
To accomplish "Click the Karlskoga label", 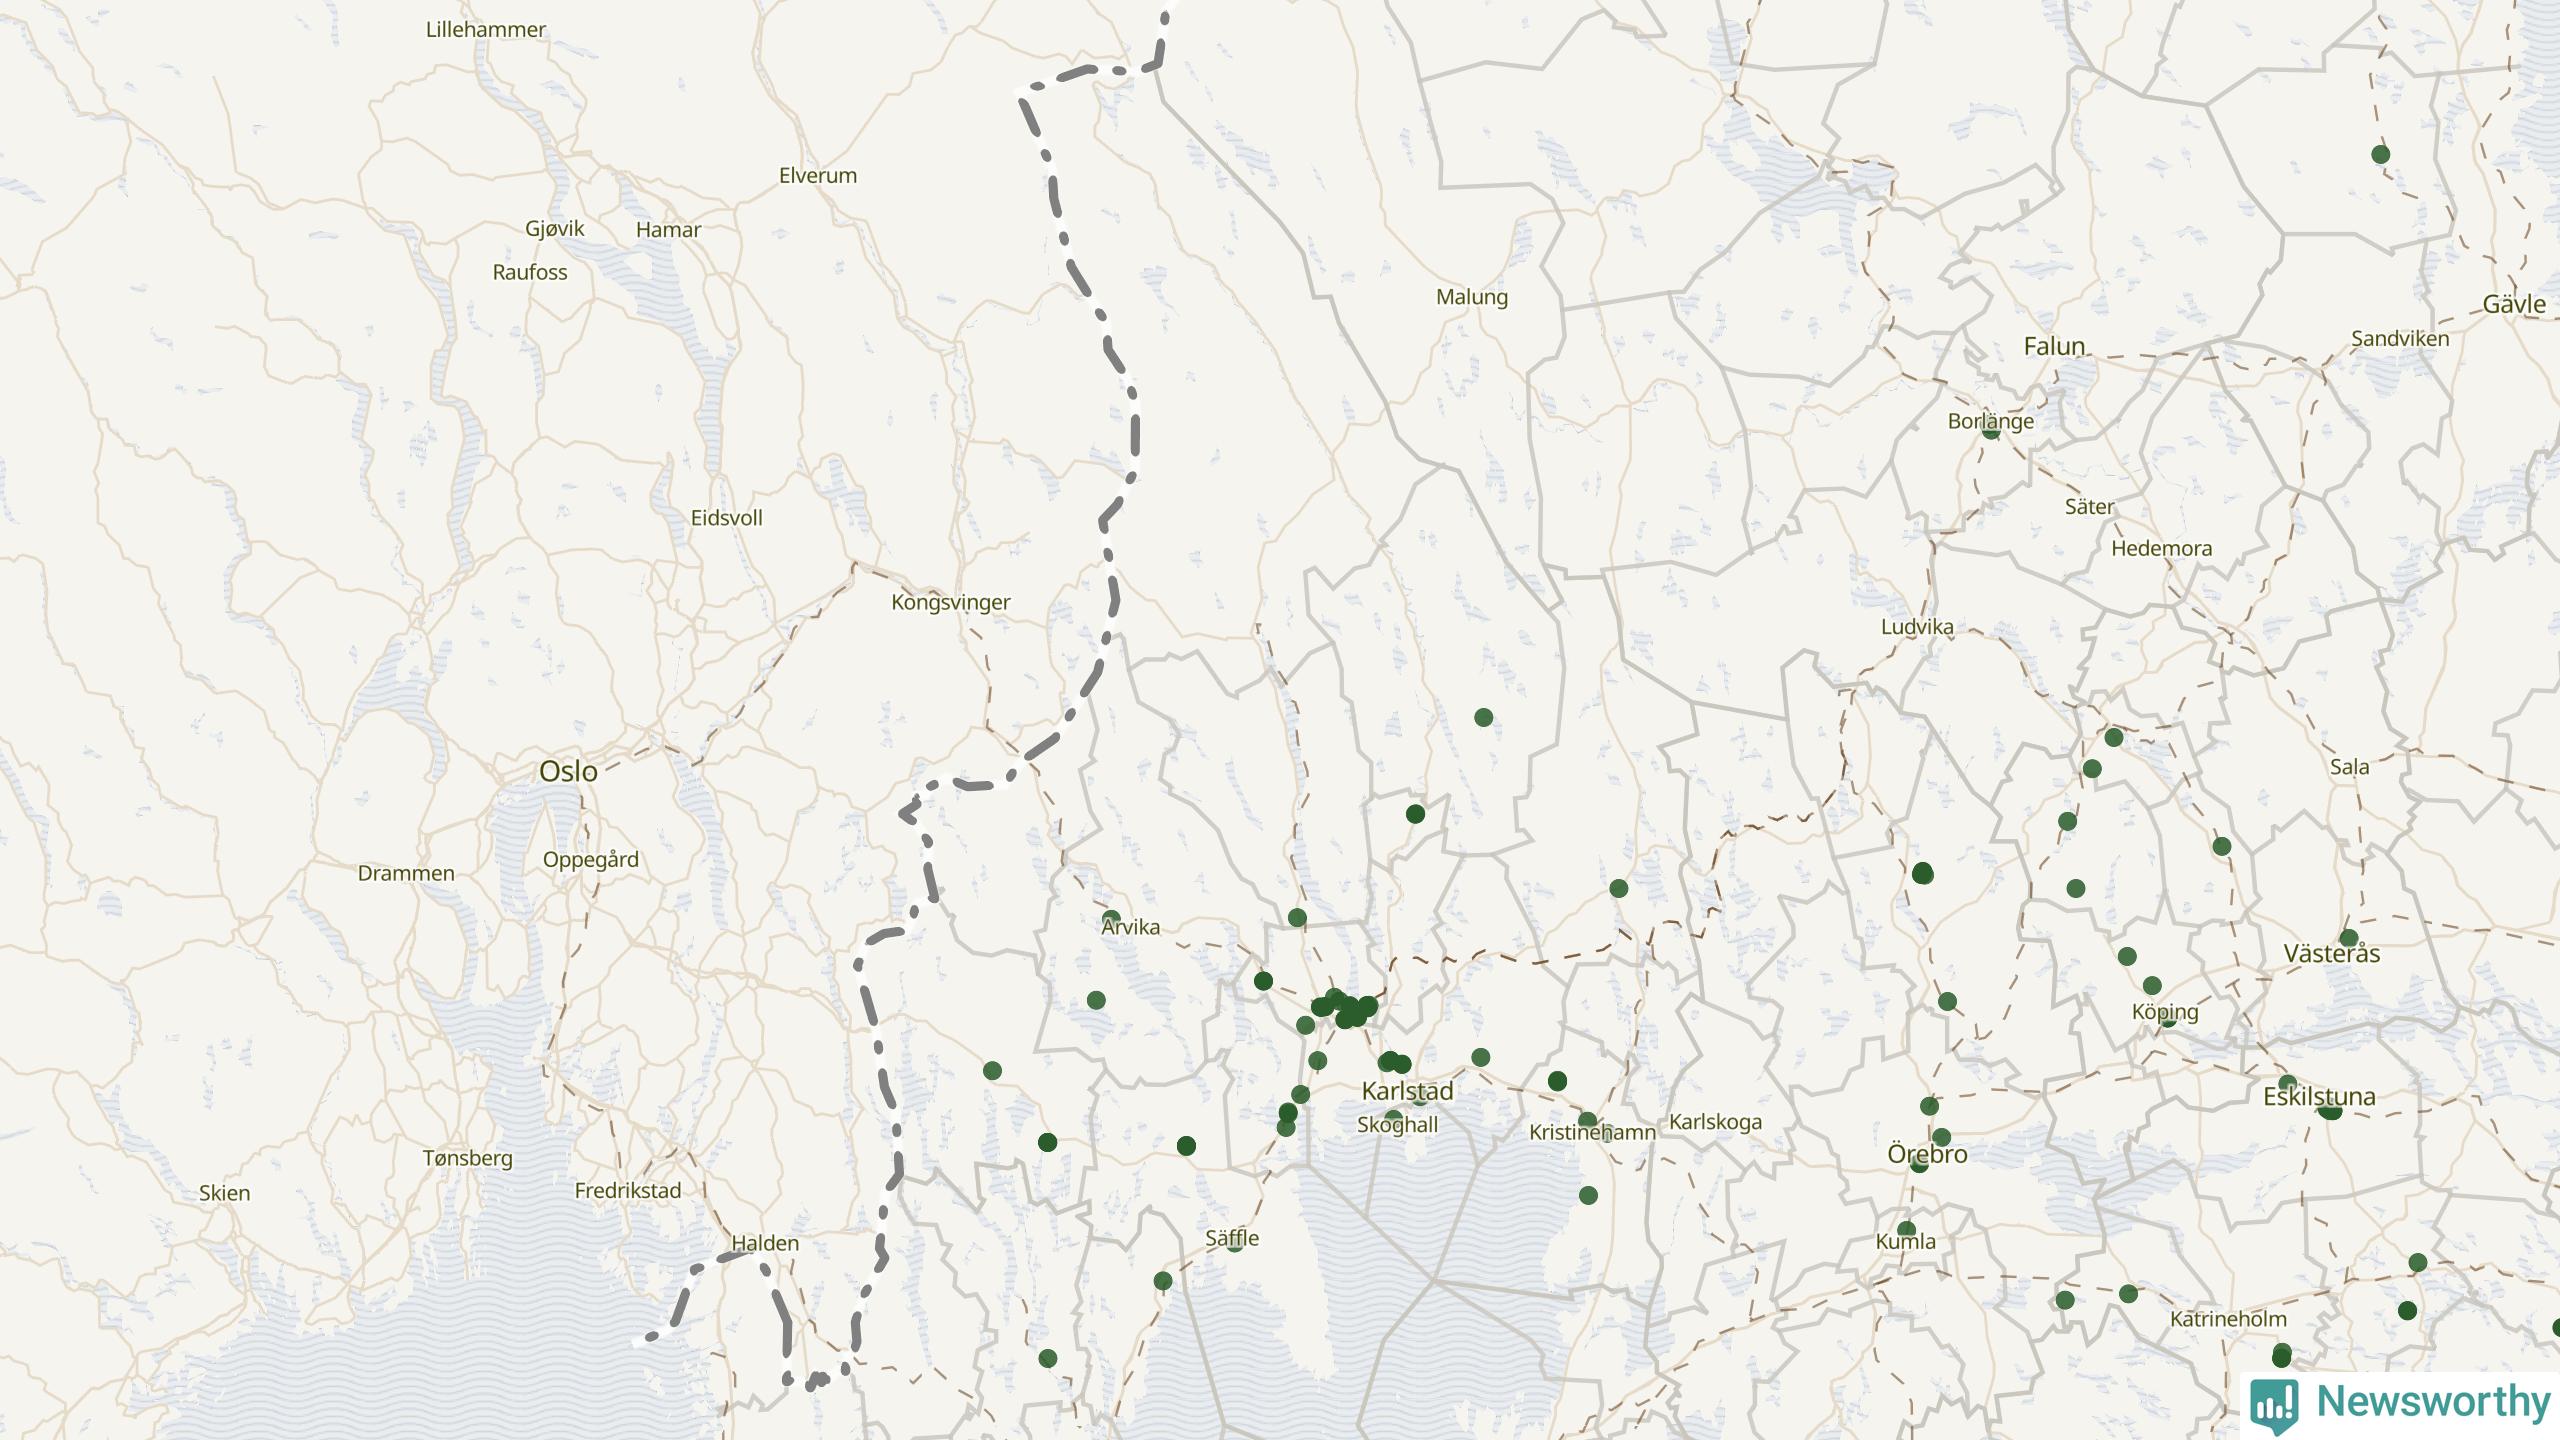I will coord(1716,1123).
